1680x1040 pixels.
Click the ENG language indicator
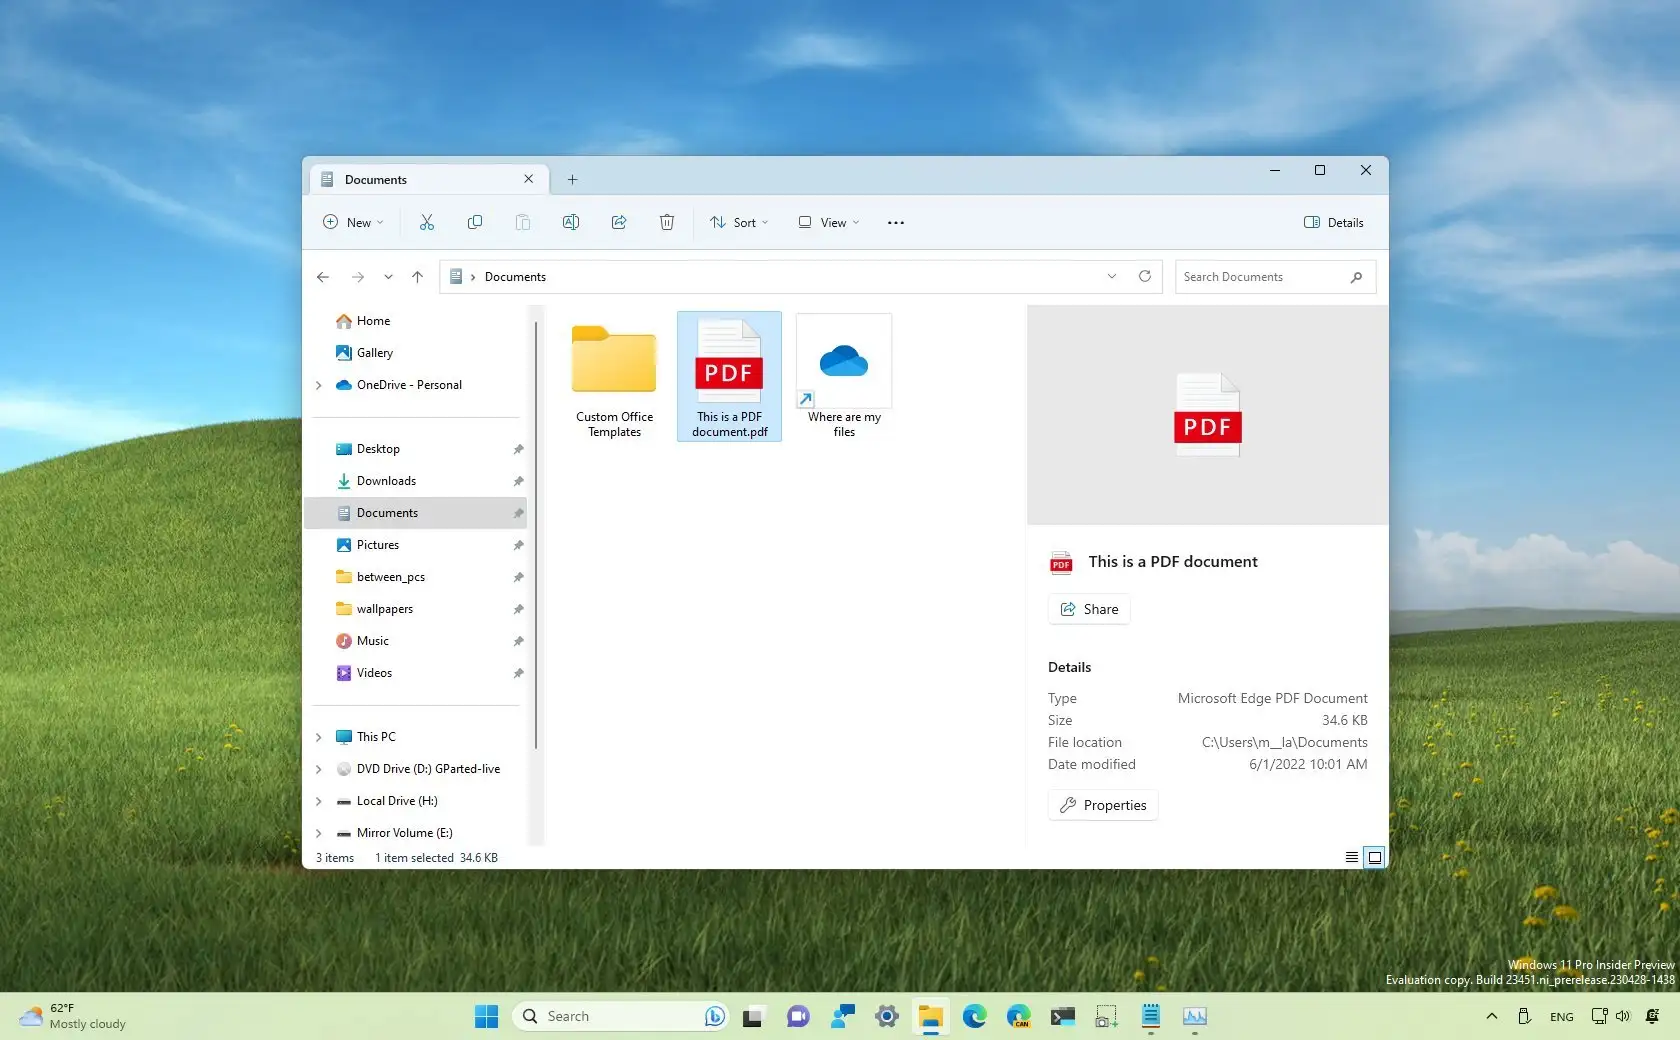point(1561,1016)
